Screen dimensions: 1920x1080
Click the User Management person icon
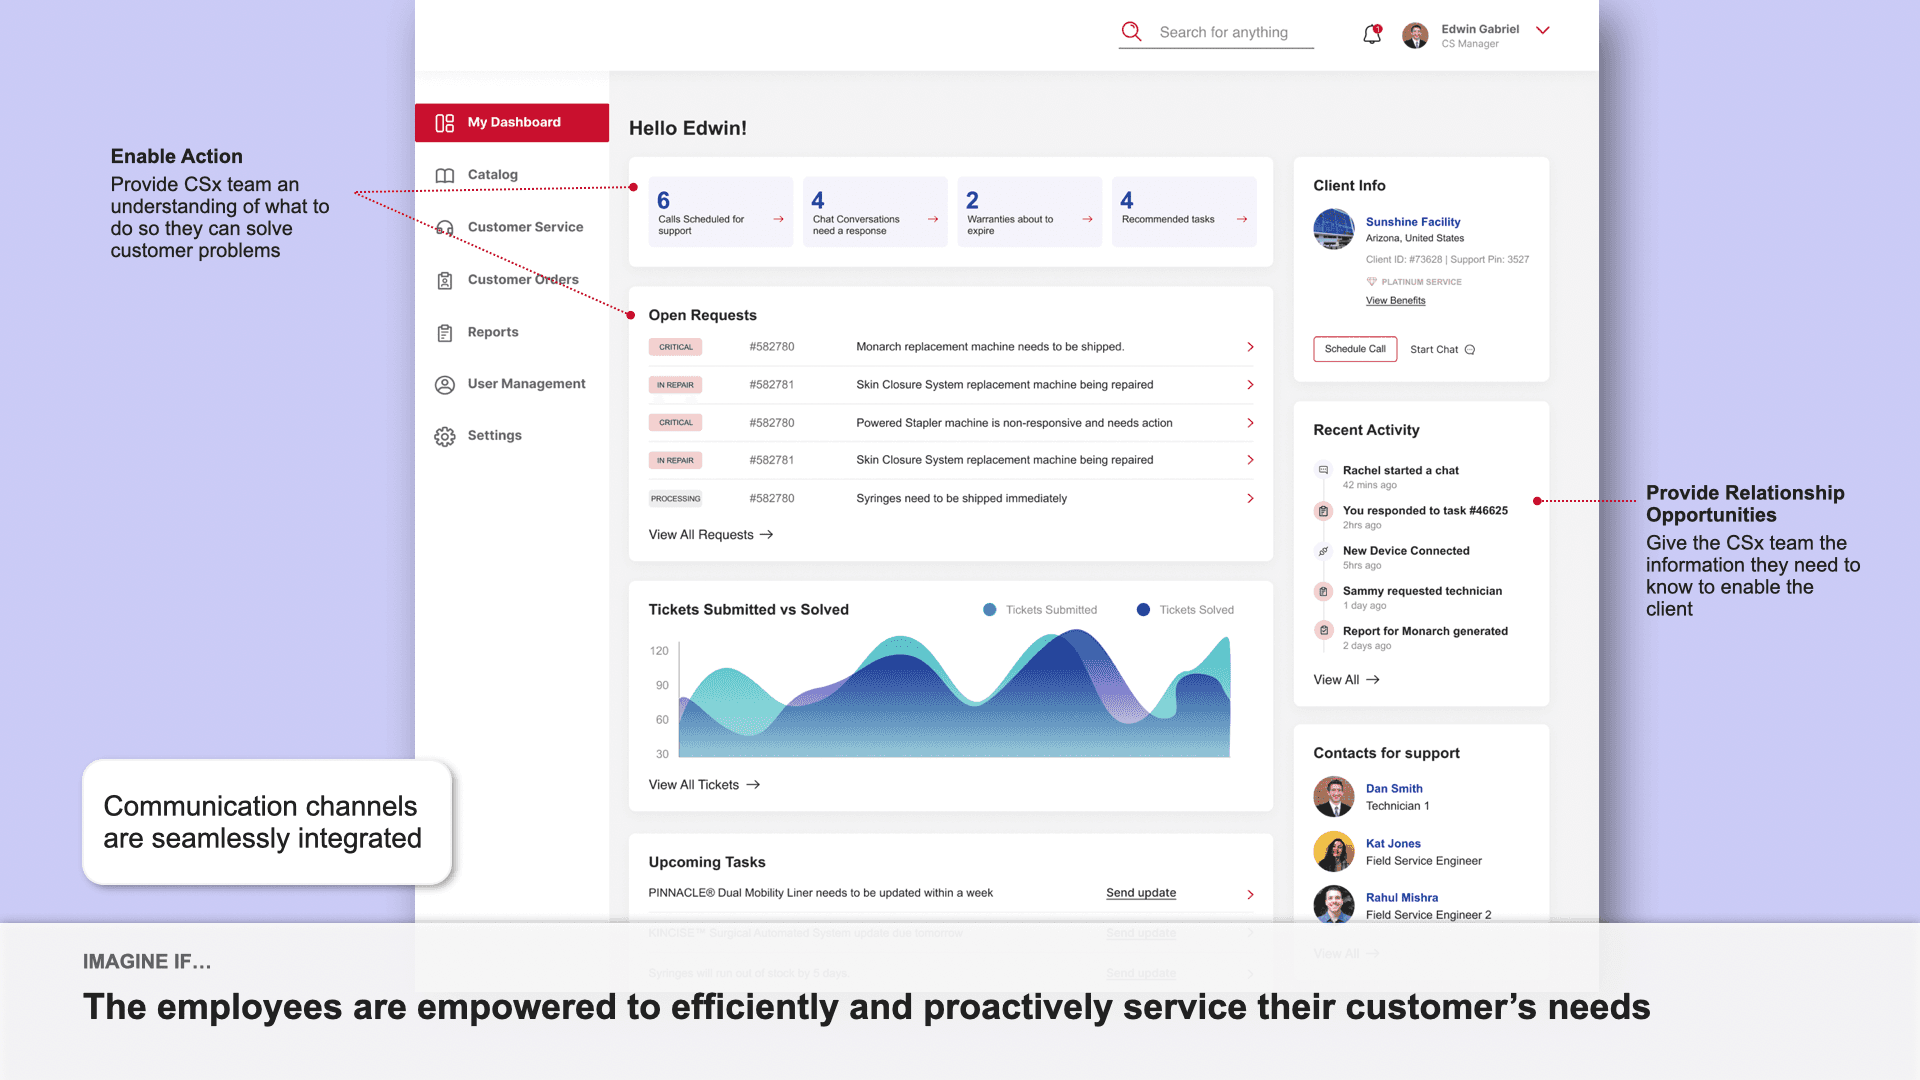coord(445,385)
